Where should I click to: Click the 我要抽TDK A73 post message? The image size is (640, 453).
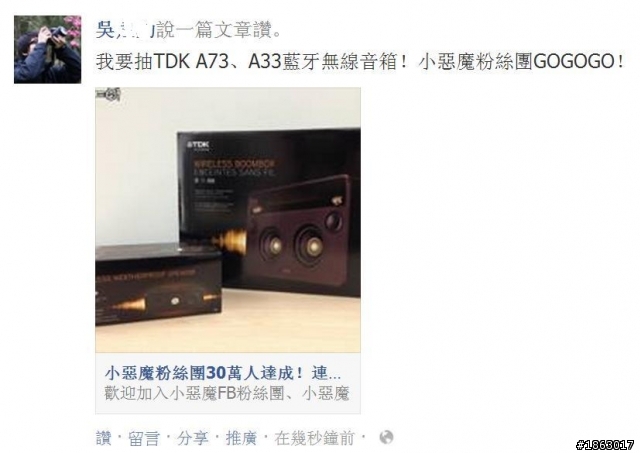pyautogui.click(x=360, y=62)
